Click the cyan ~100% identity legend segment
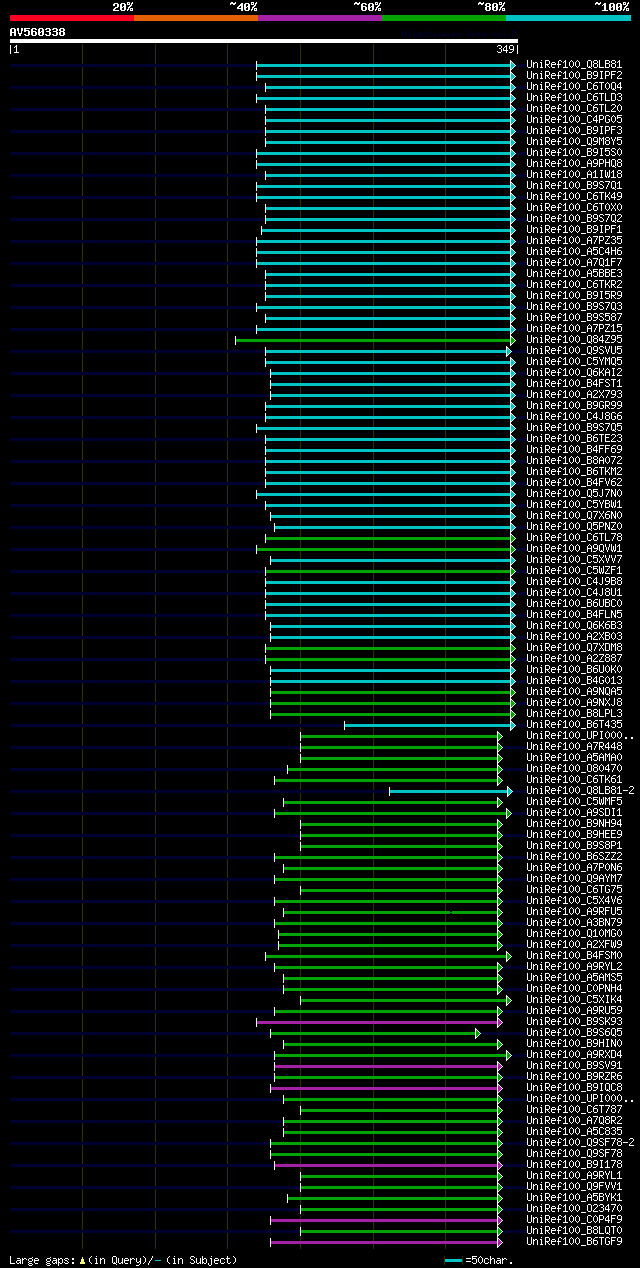Viewport: 640px width, 1268px height. (567, 18)
